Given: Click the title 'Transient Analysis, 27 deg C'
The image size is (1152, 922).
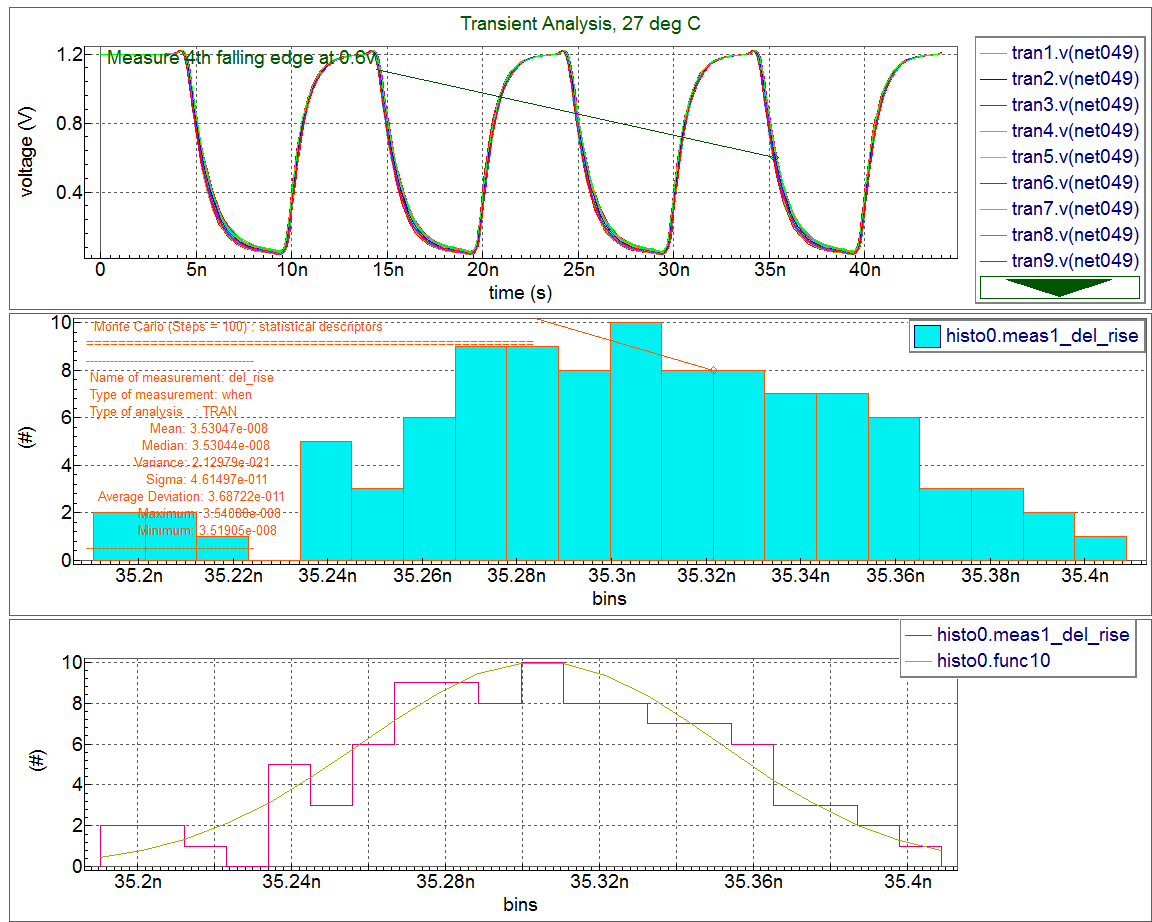Looking at the screenshot, I should pyautogui.click(x=580, y=24).
